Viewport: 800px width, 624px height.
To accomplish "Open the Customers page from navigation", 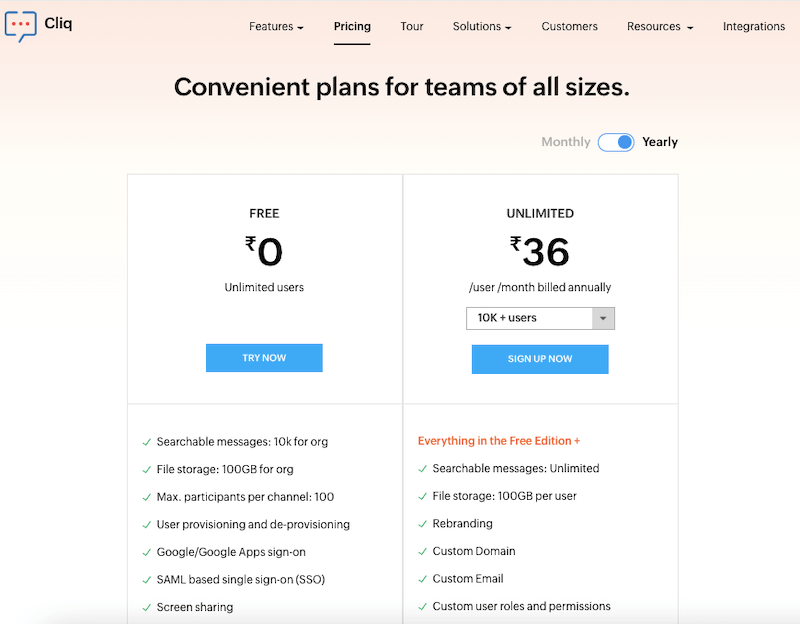I will click(569, 27).
